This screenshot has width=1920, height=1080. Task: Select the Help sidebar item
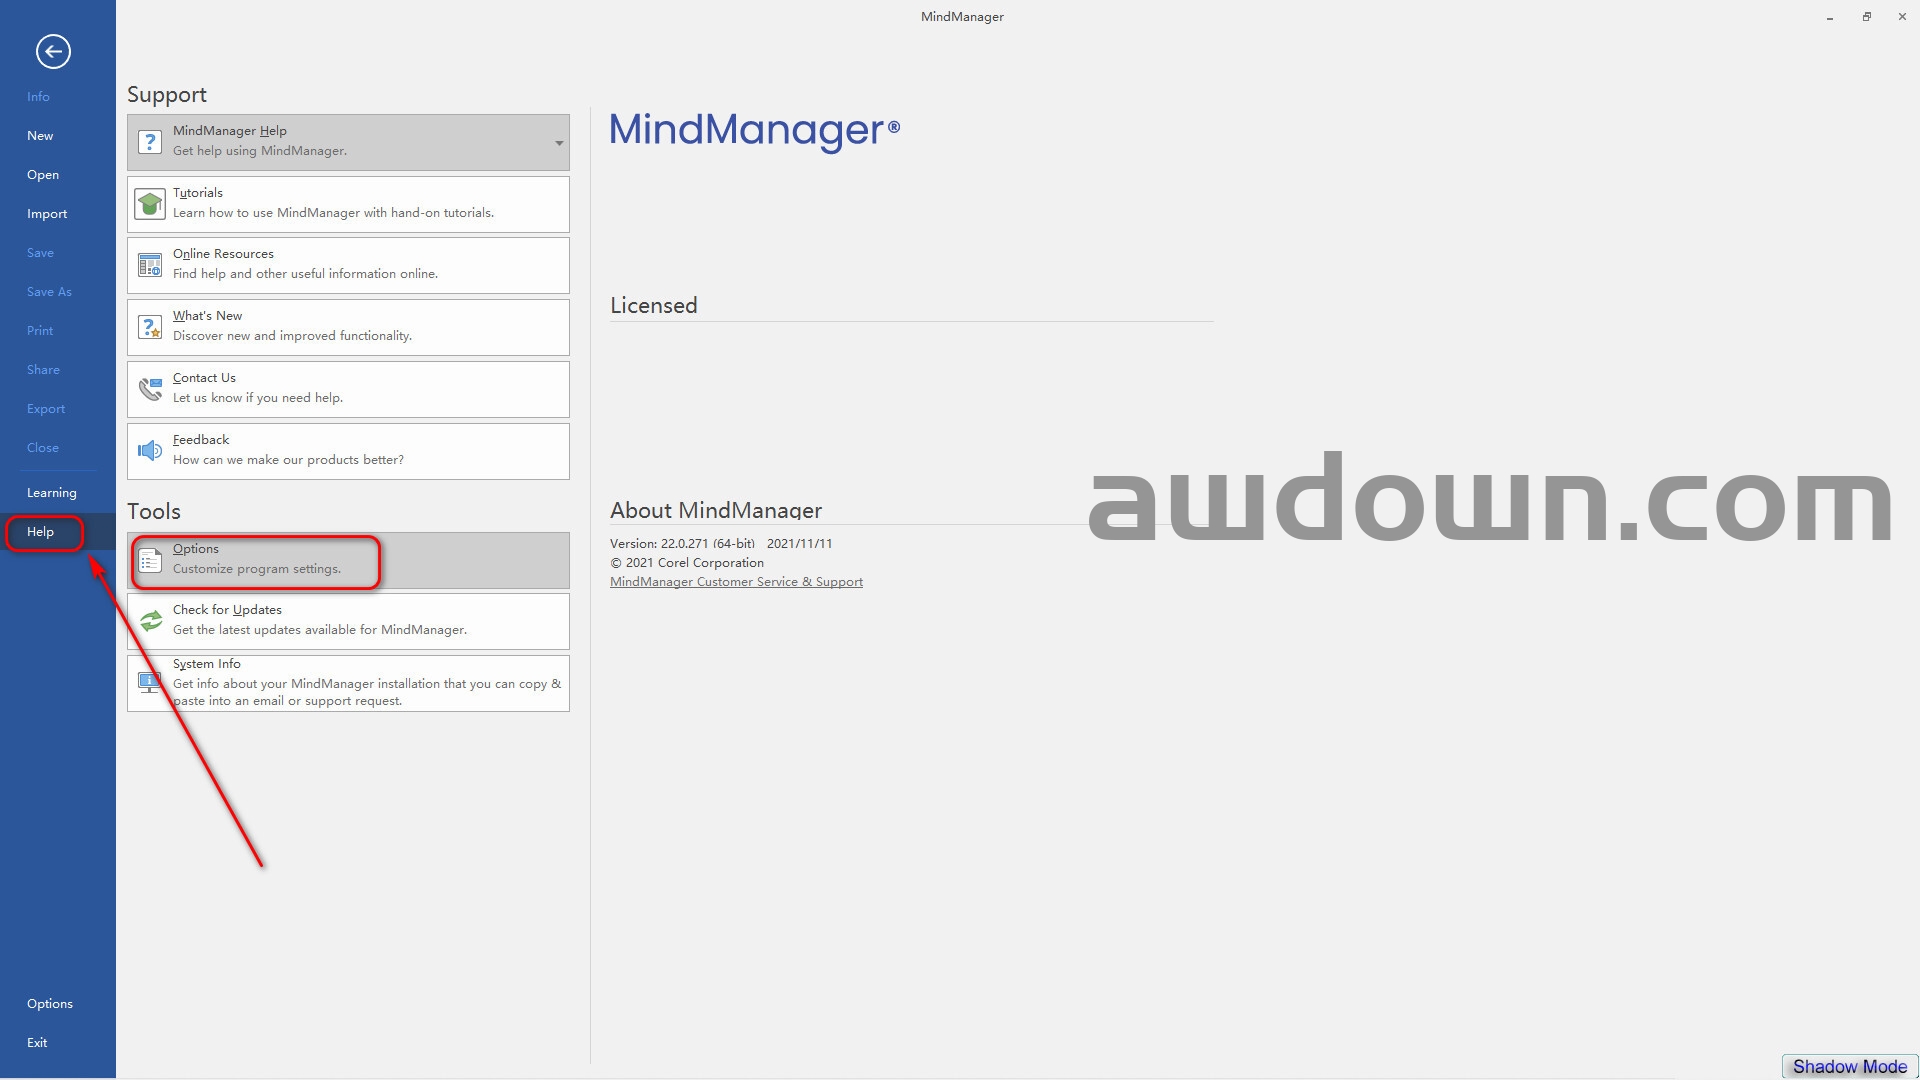41,532
